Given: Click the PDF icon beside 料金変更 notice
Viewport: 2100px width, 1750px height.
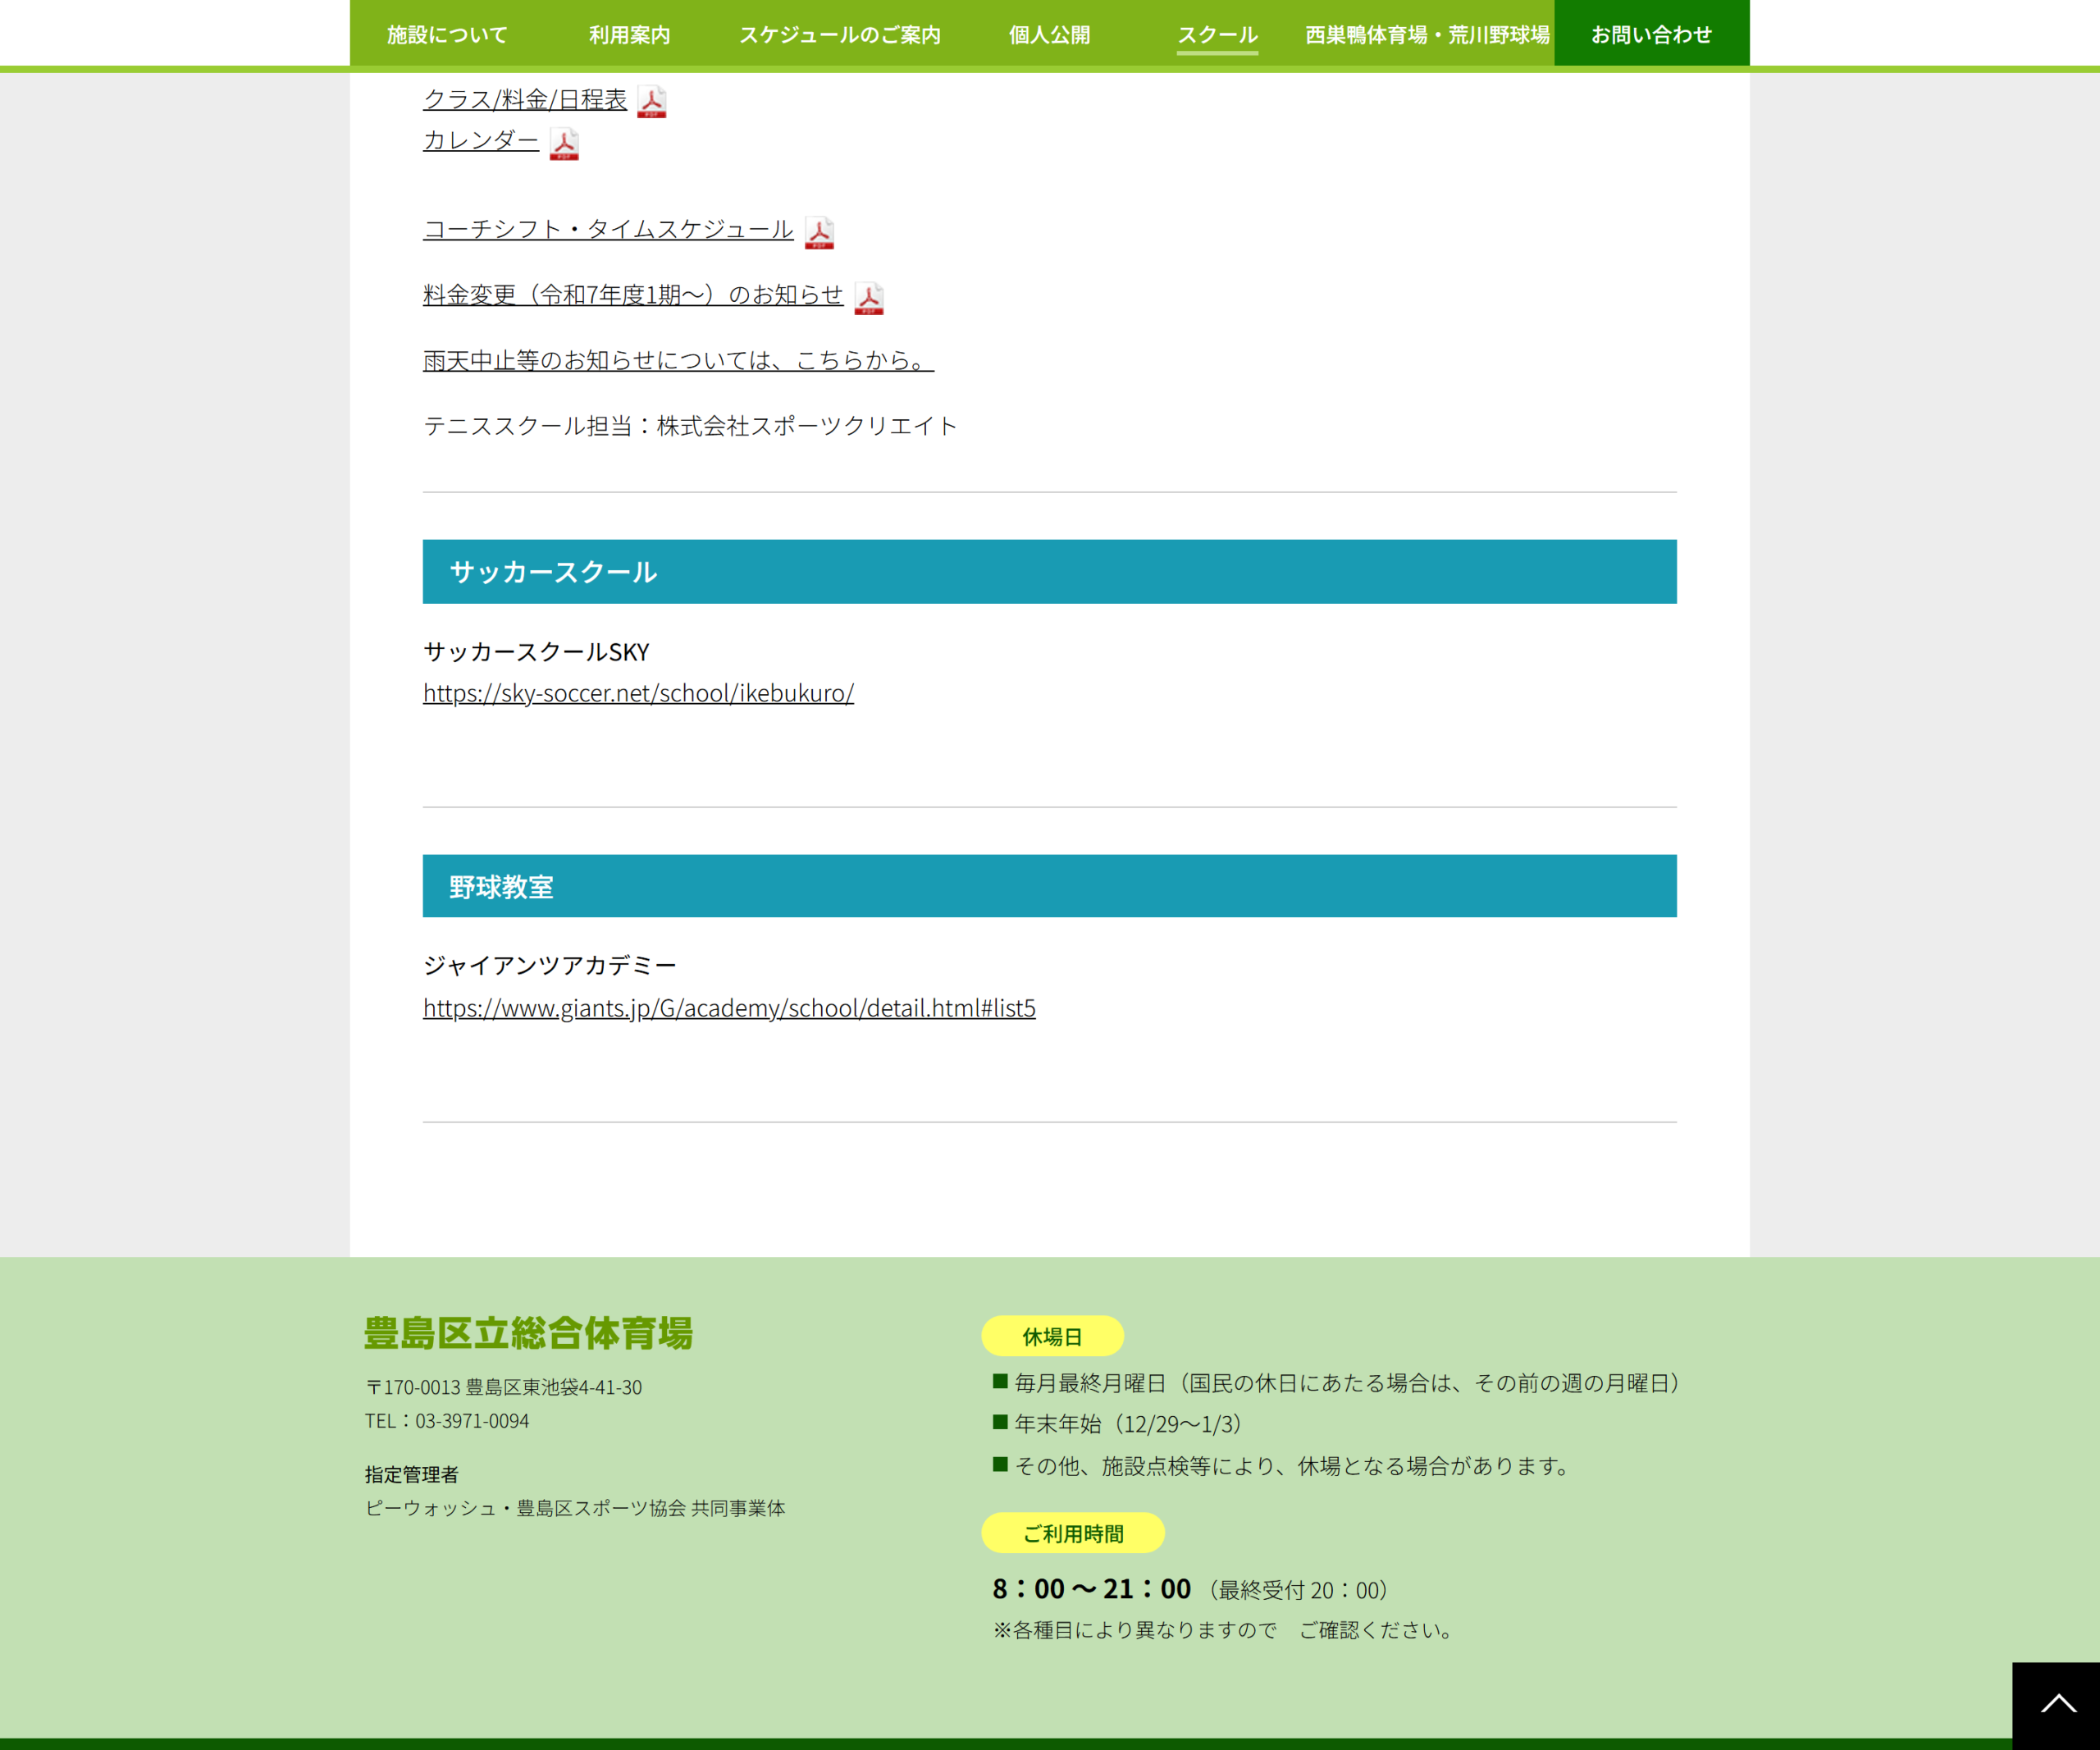Looking at the screenshot, I should [869, 298].
